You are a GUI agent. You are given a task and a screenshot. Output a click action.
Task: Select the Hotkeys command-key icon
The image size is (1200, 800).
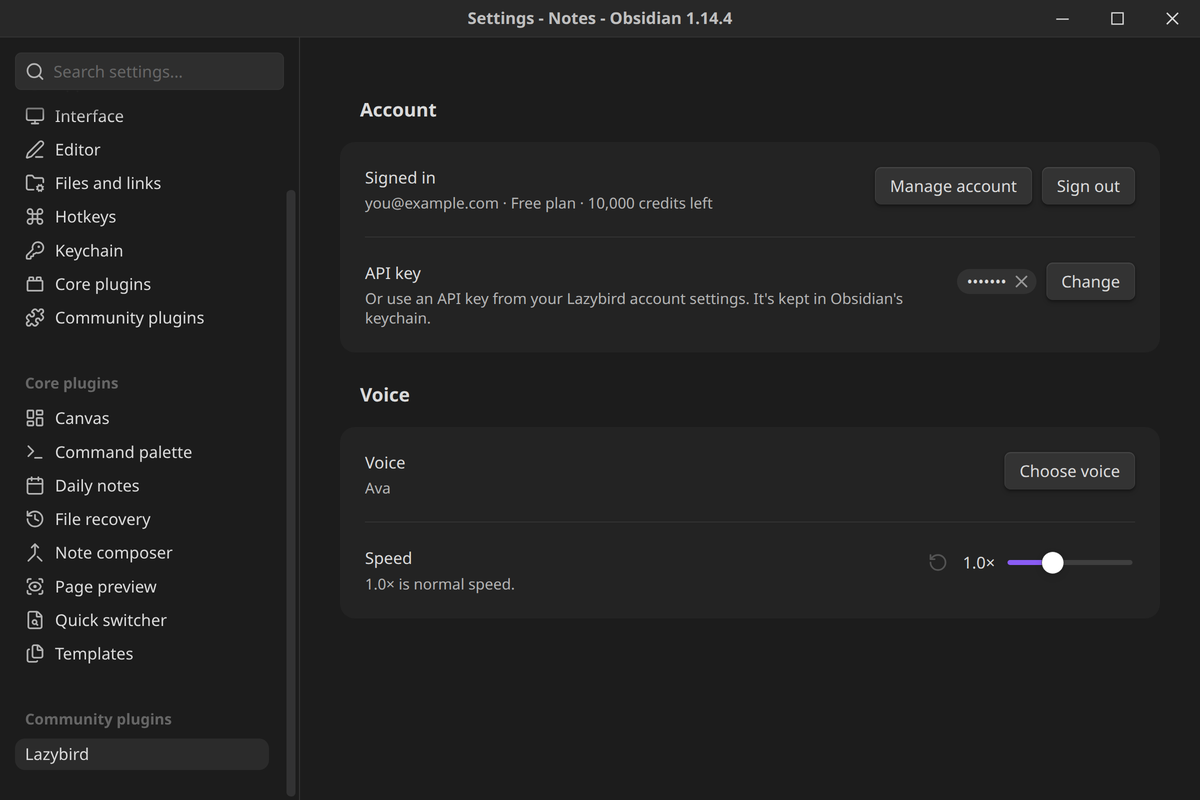(35, 217)
